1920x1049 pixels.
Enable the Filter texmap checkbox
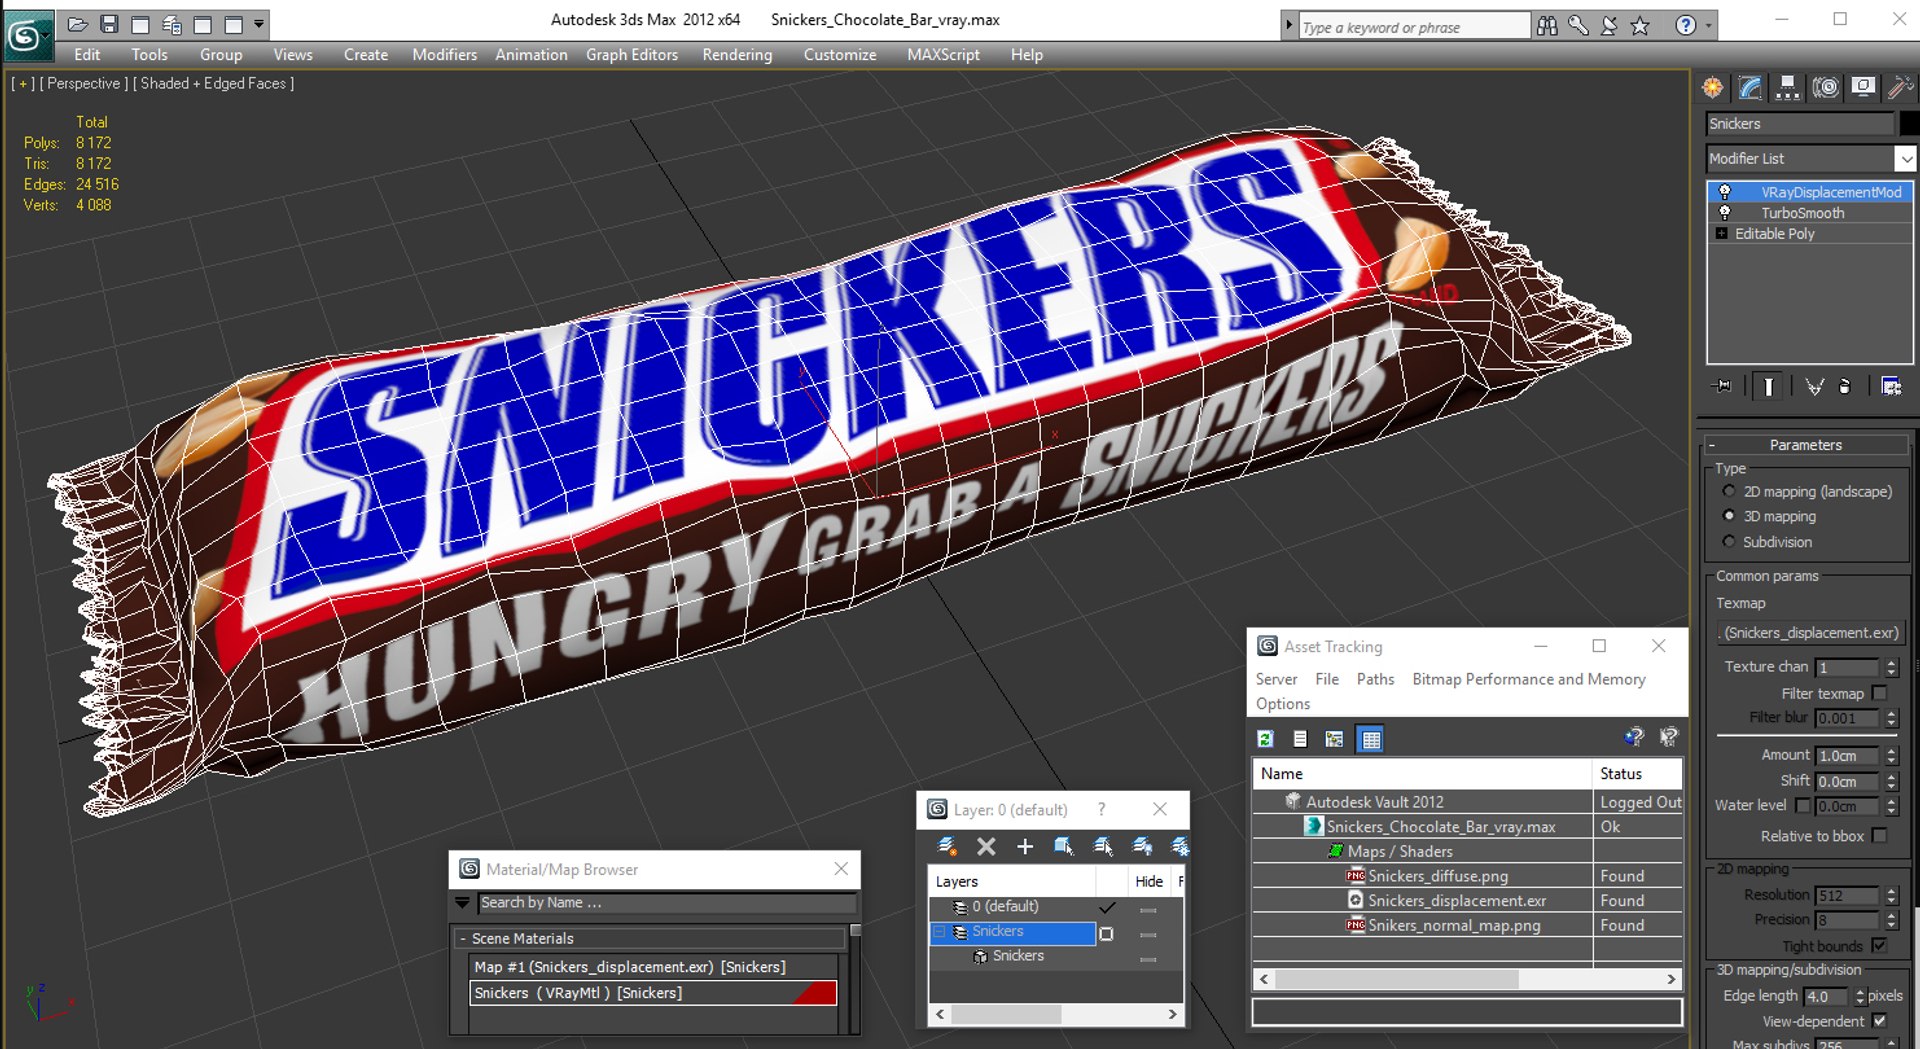click(x=1880, y=692)
